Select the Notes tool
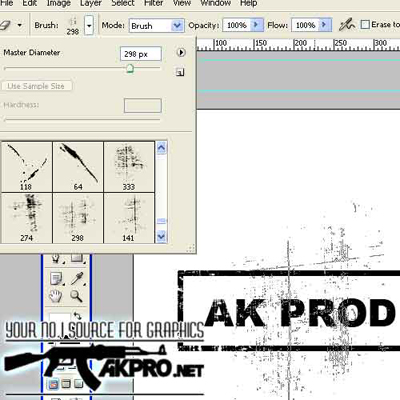Image resolution: width=400 pixels, height=400 pixels. pyautogui.click(x=56, y=278)
